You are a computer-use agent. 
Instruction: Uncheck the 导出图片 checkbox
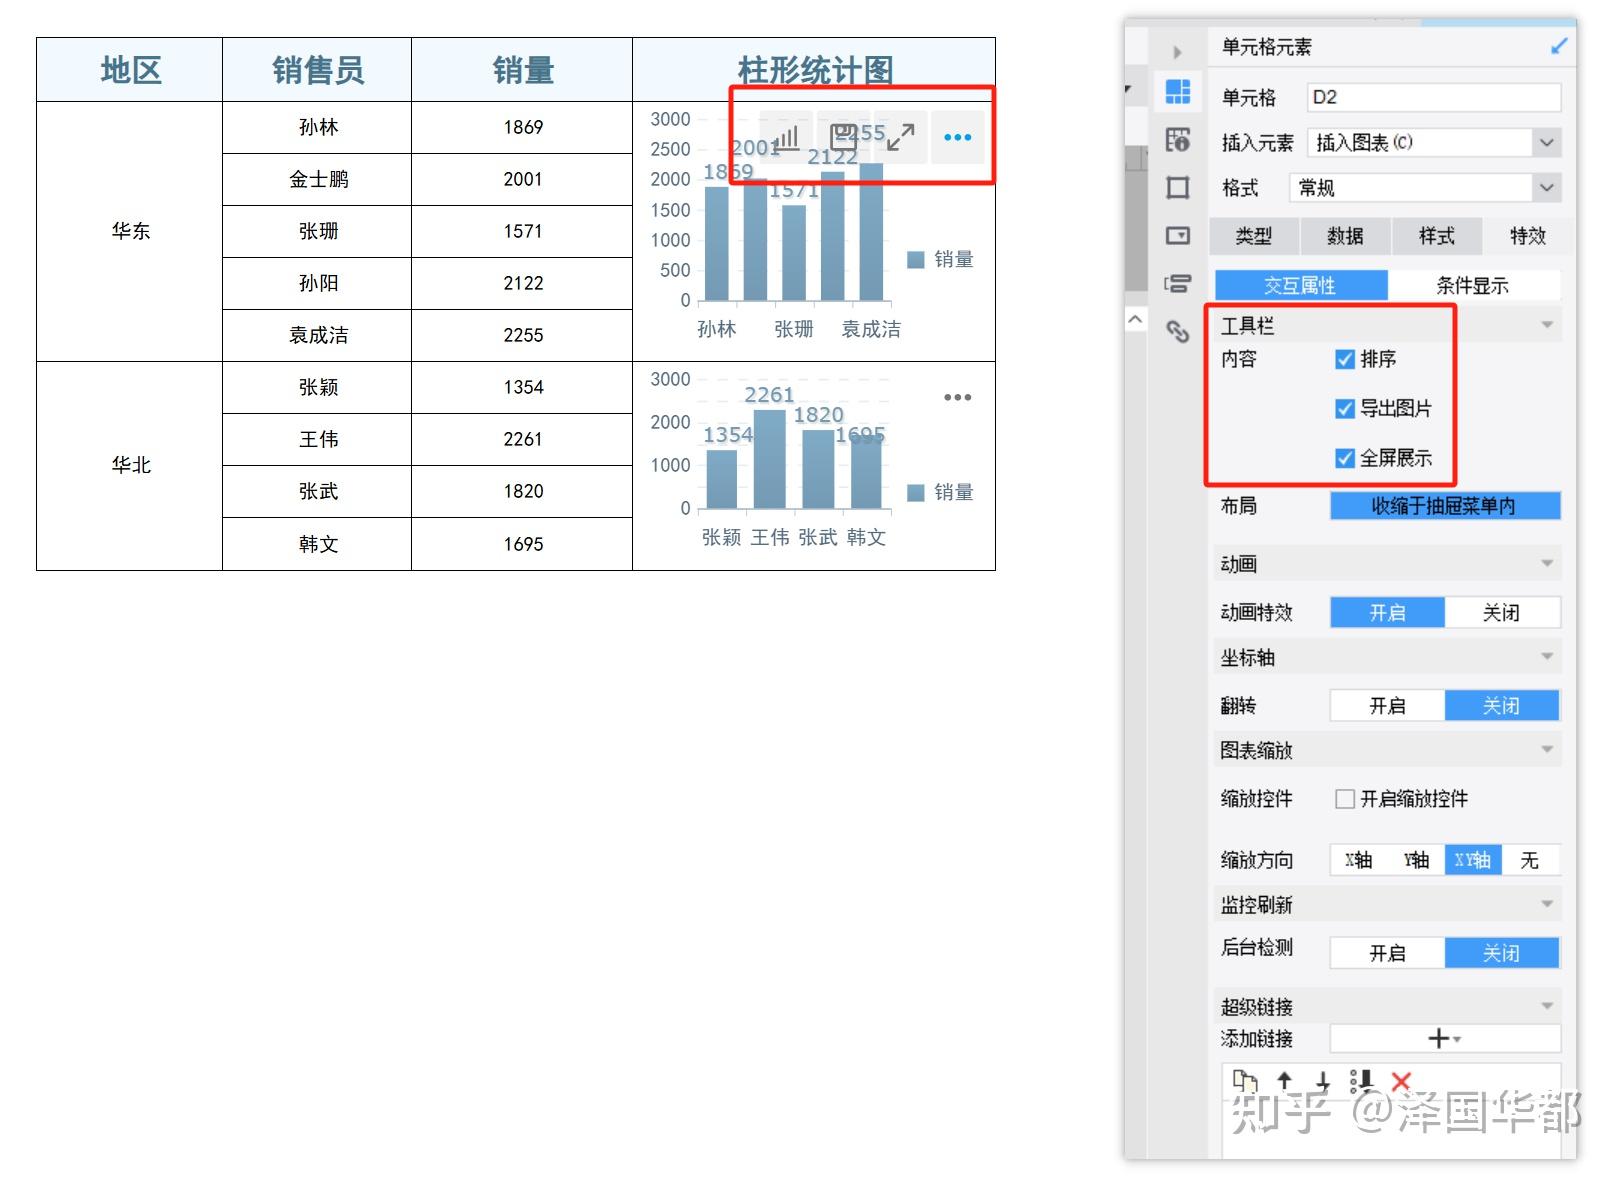pyautogui.click(x=1343, y=408)
